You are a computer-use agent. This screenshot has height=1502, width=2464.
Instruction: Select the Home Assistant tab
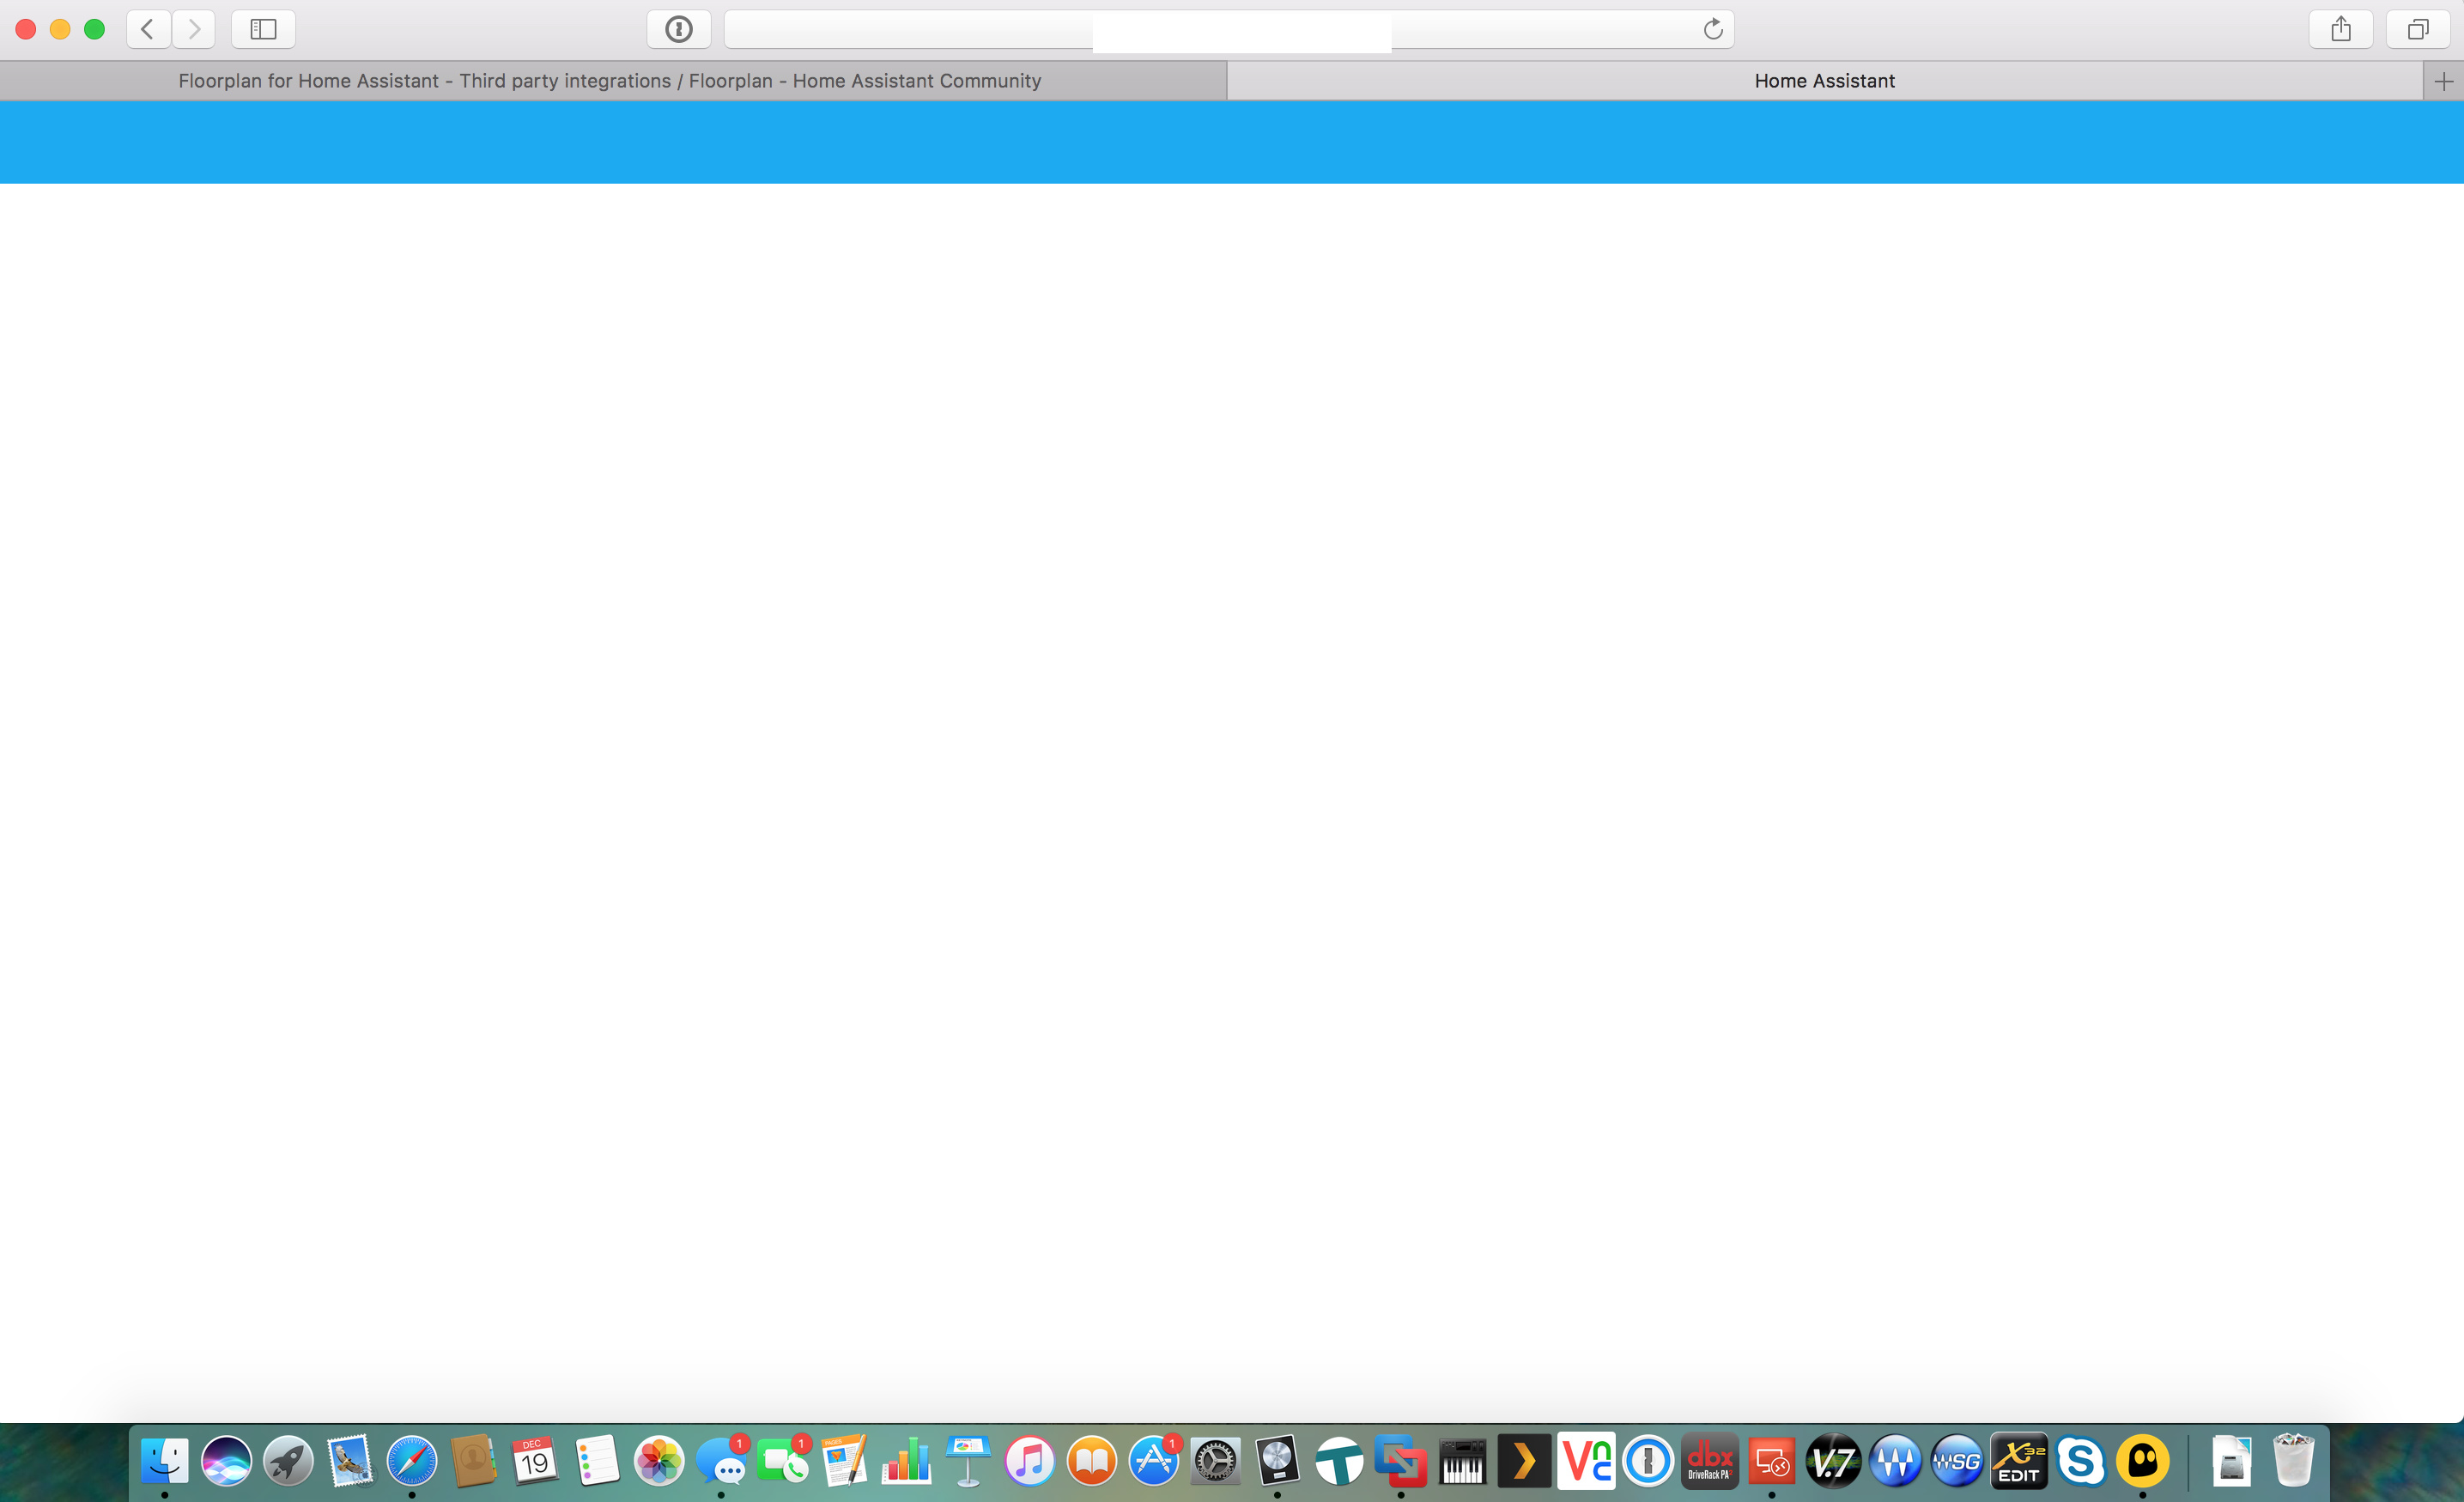[x=1824, y=81]
